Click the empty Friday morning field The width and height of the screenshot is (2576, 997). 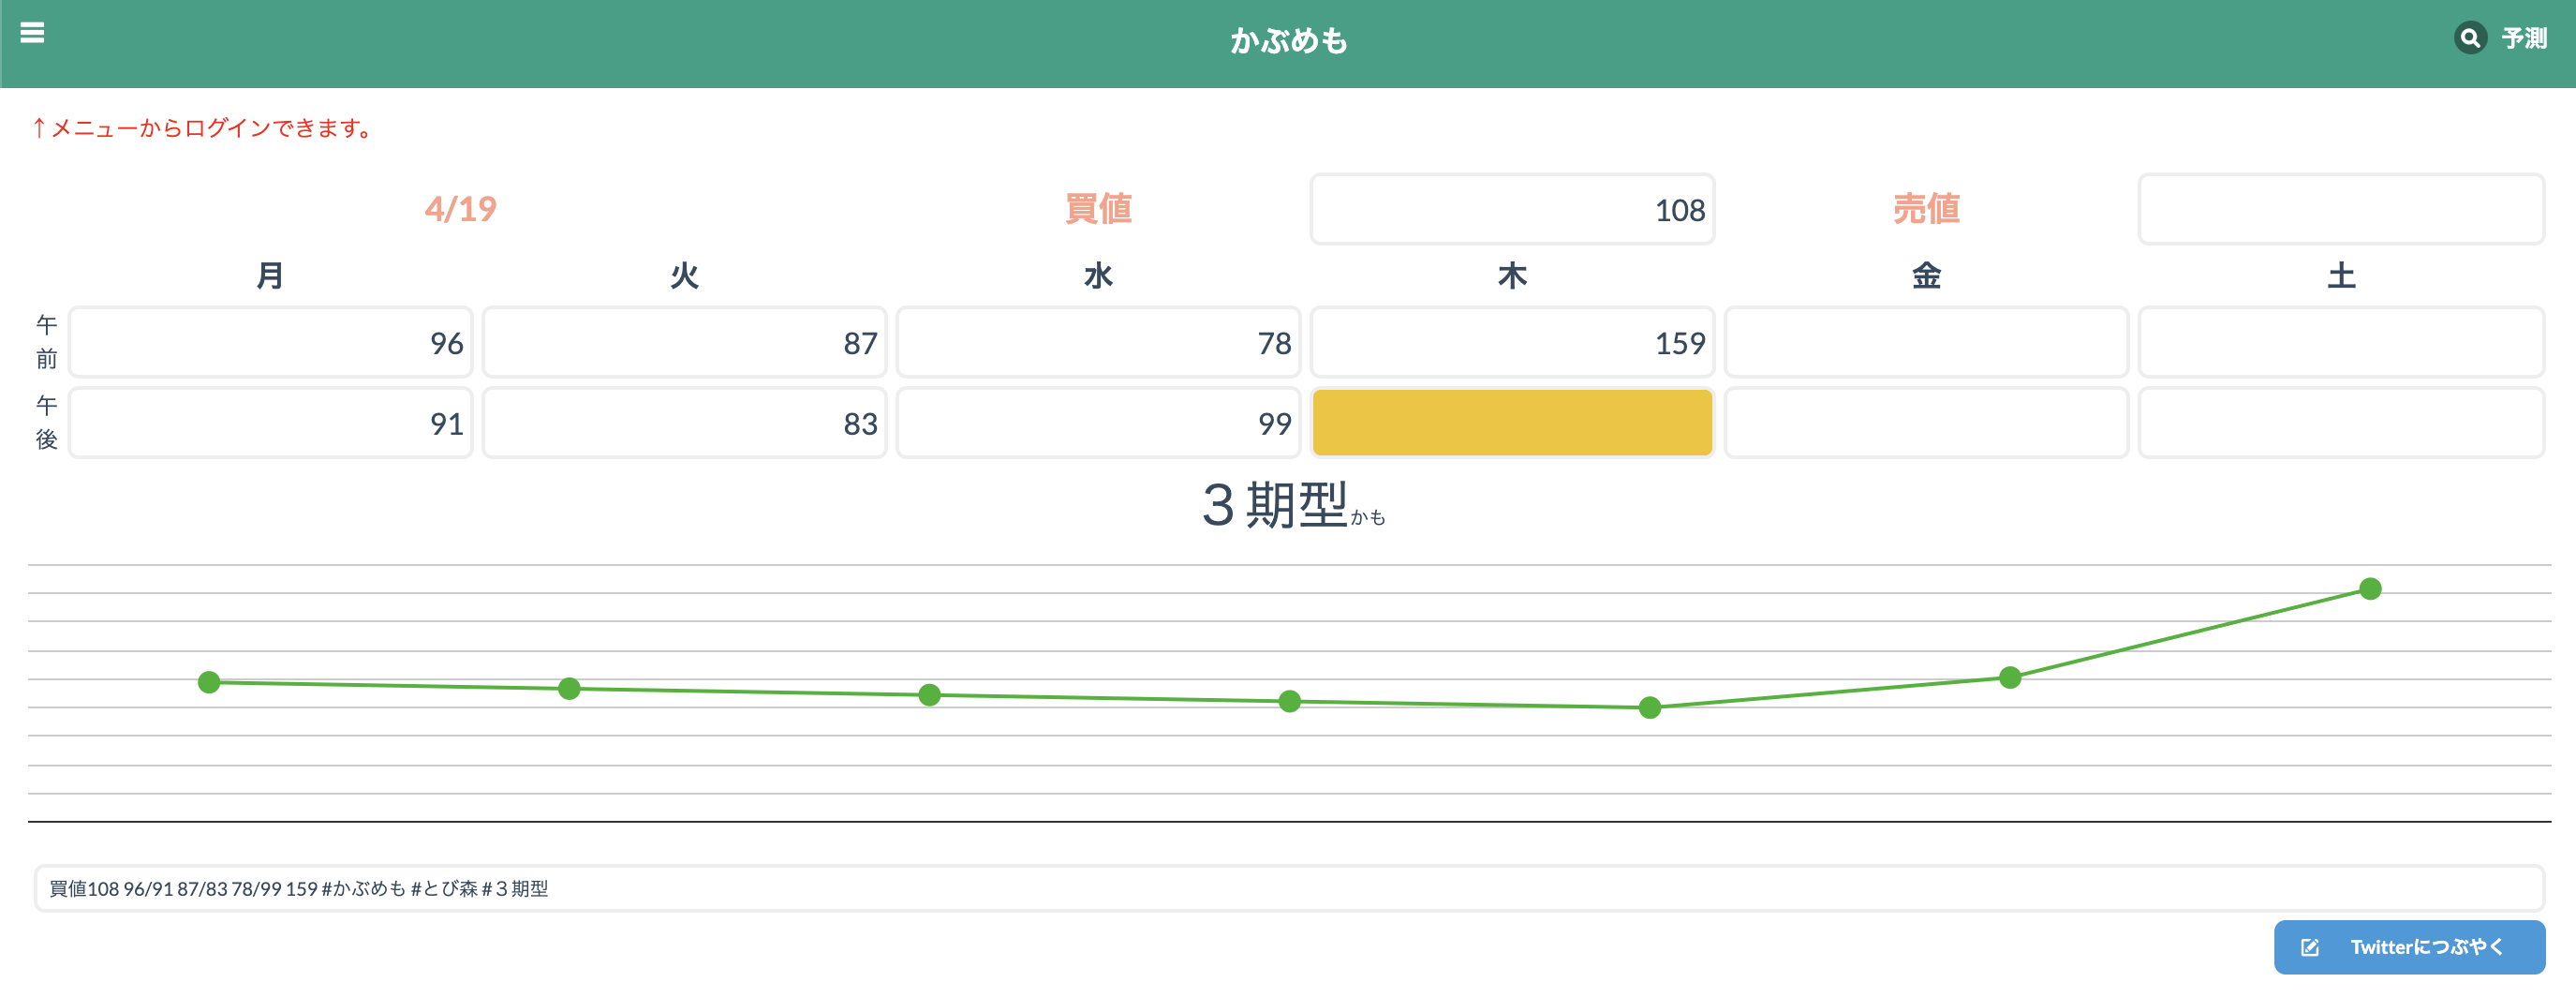pyautogui.click(x=1926, y=342)
